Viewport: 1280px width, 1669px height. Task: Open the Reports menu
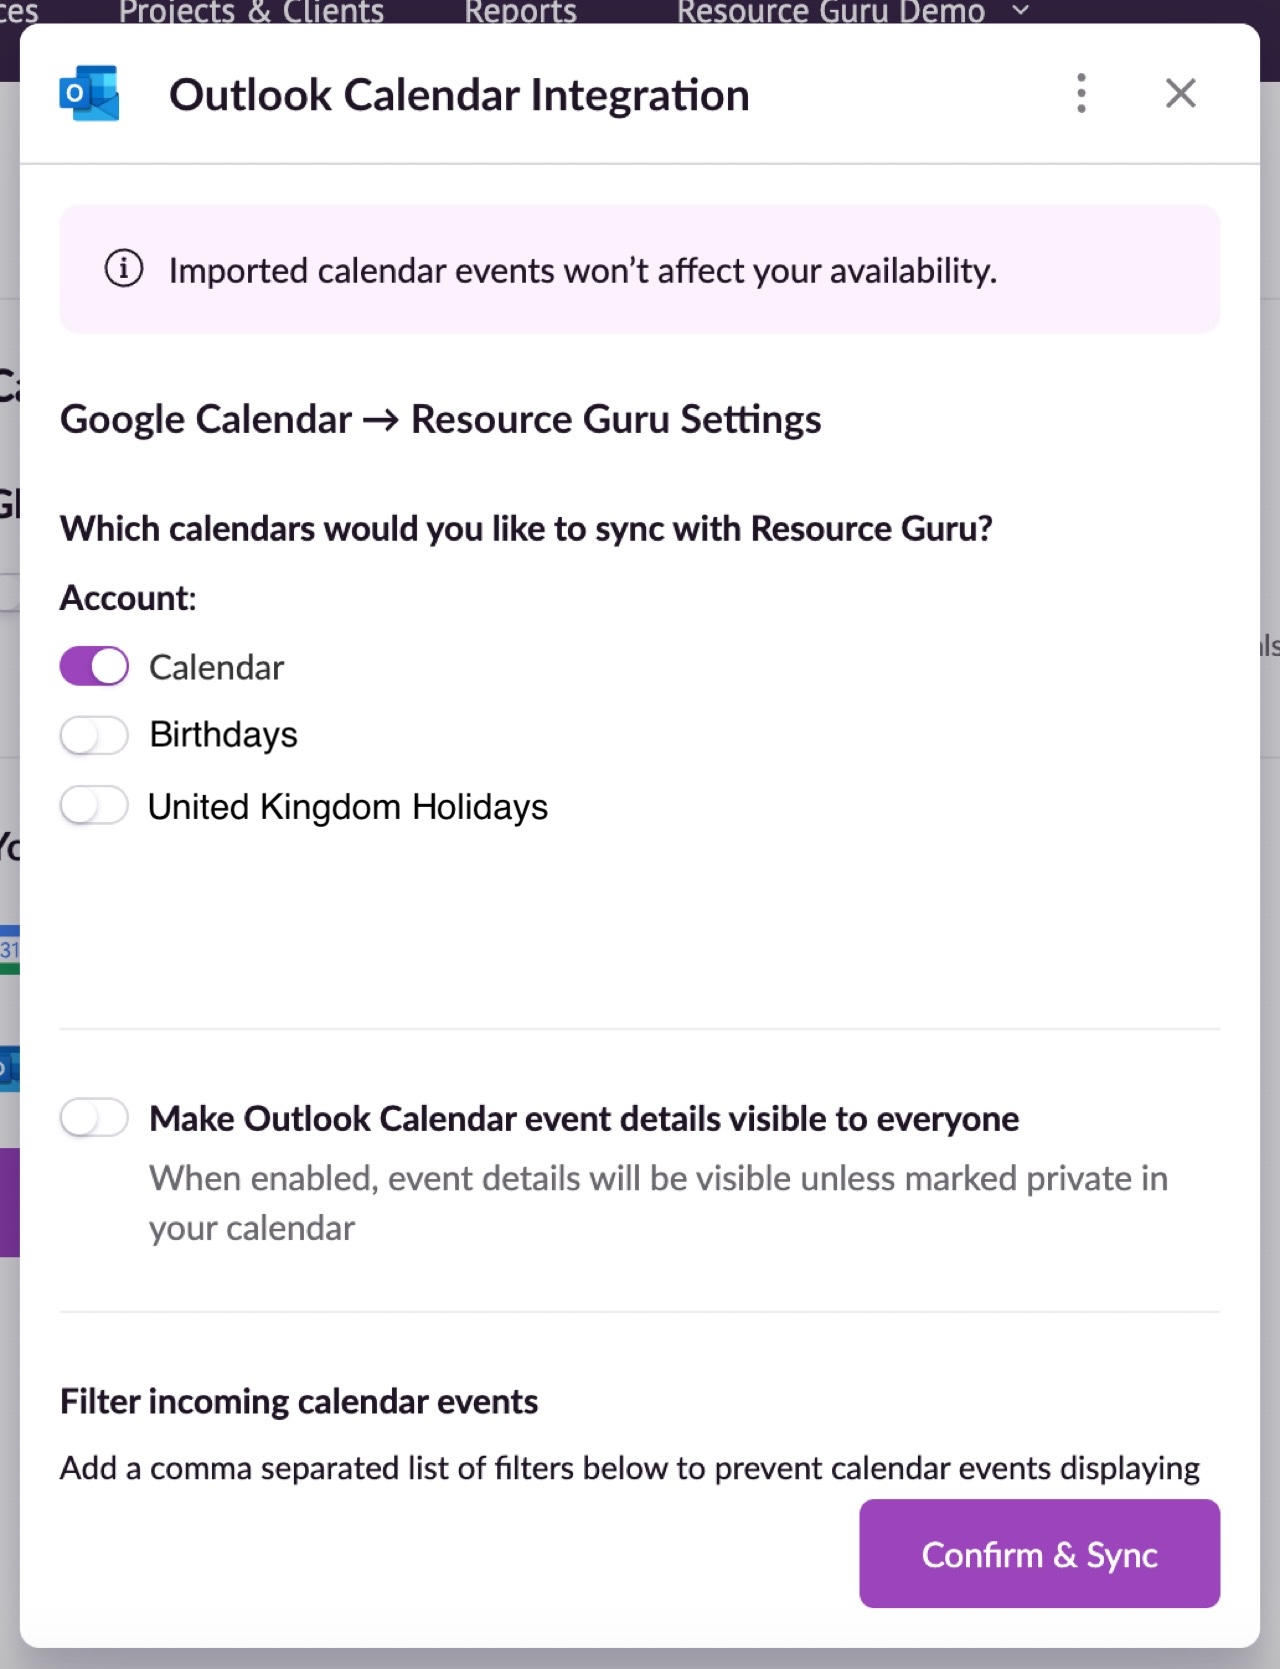tap(520, 12)
